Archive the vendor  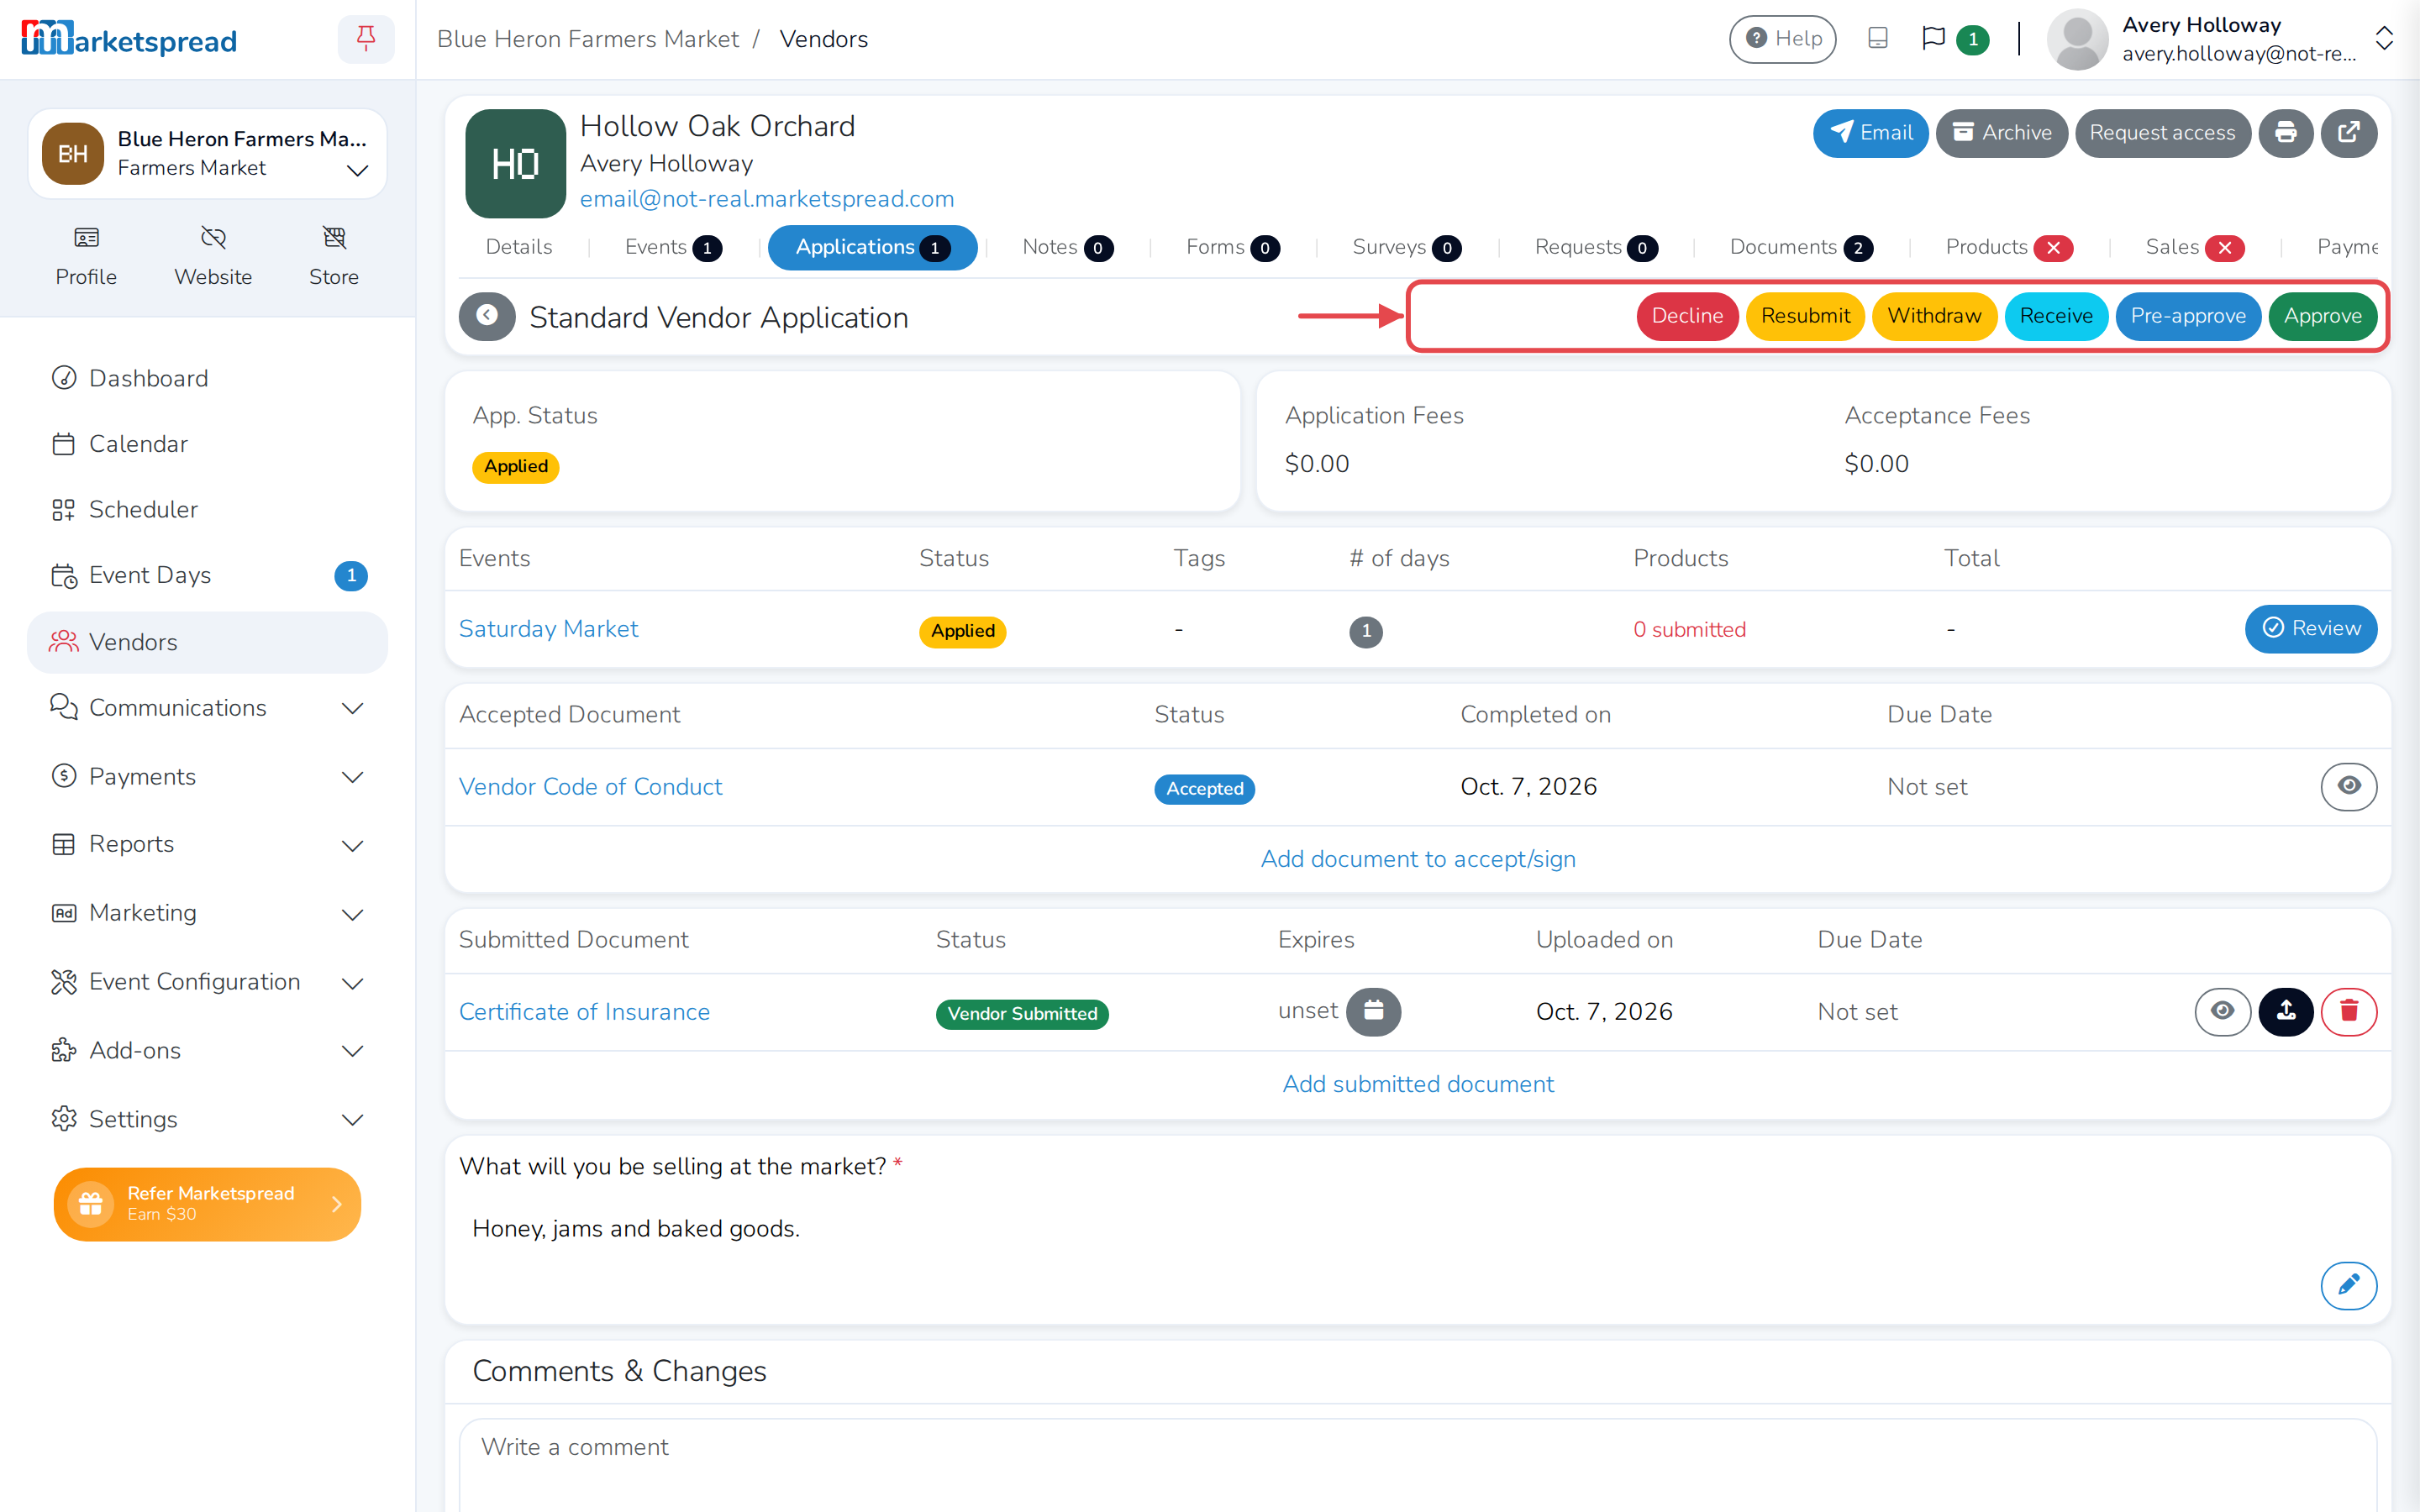click(2002, 133)
